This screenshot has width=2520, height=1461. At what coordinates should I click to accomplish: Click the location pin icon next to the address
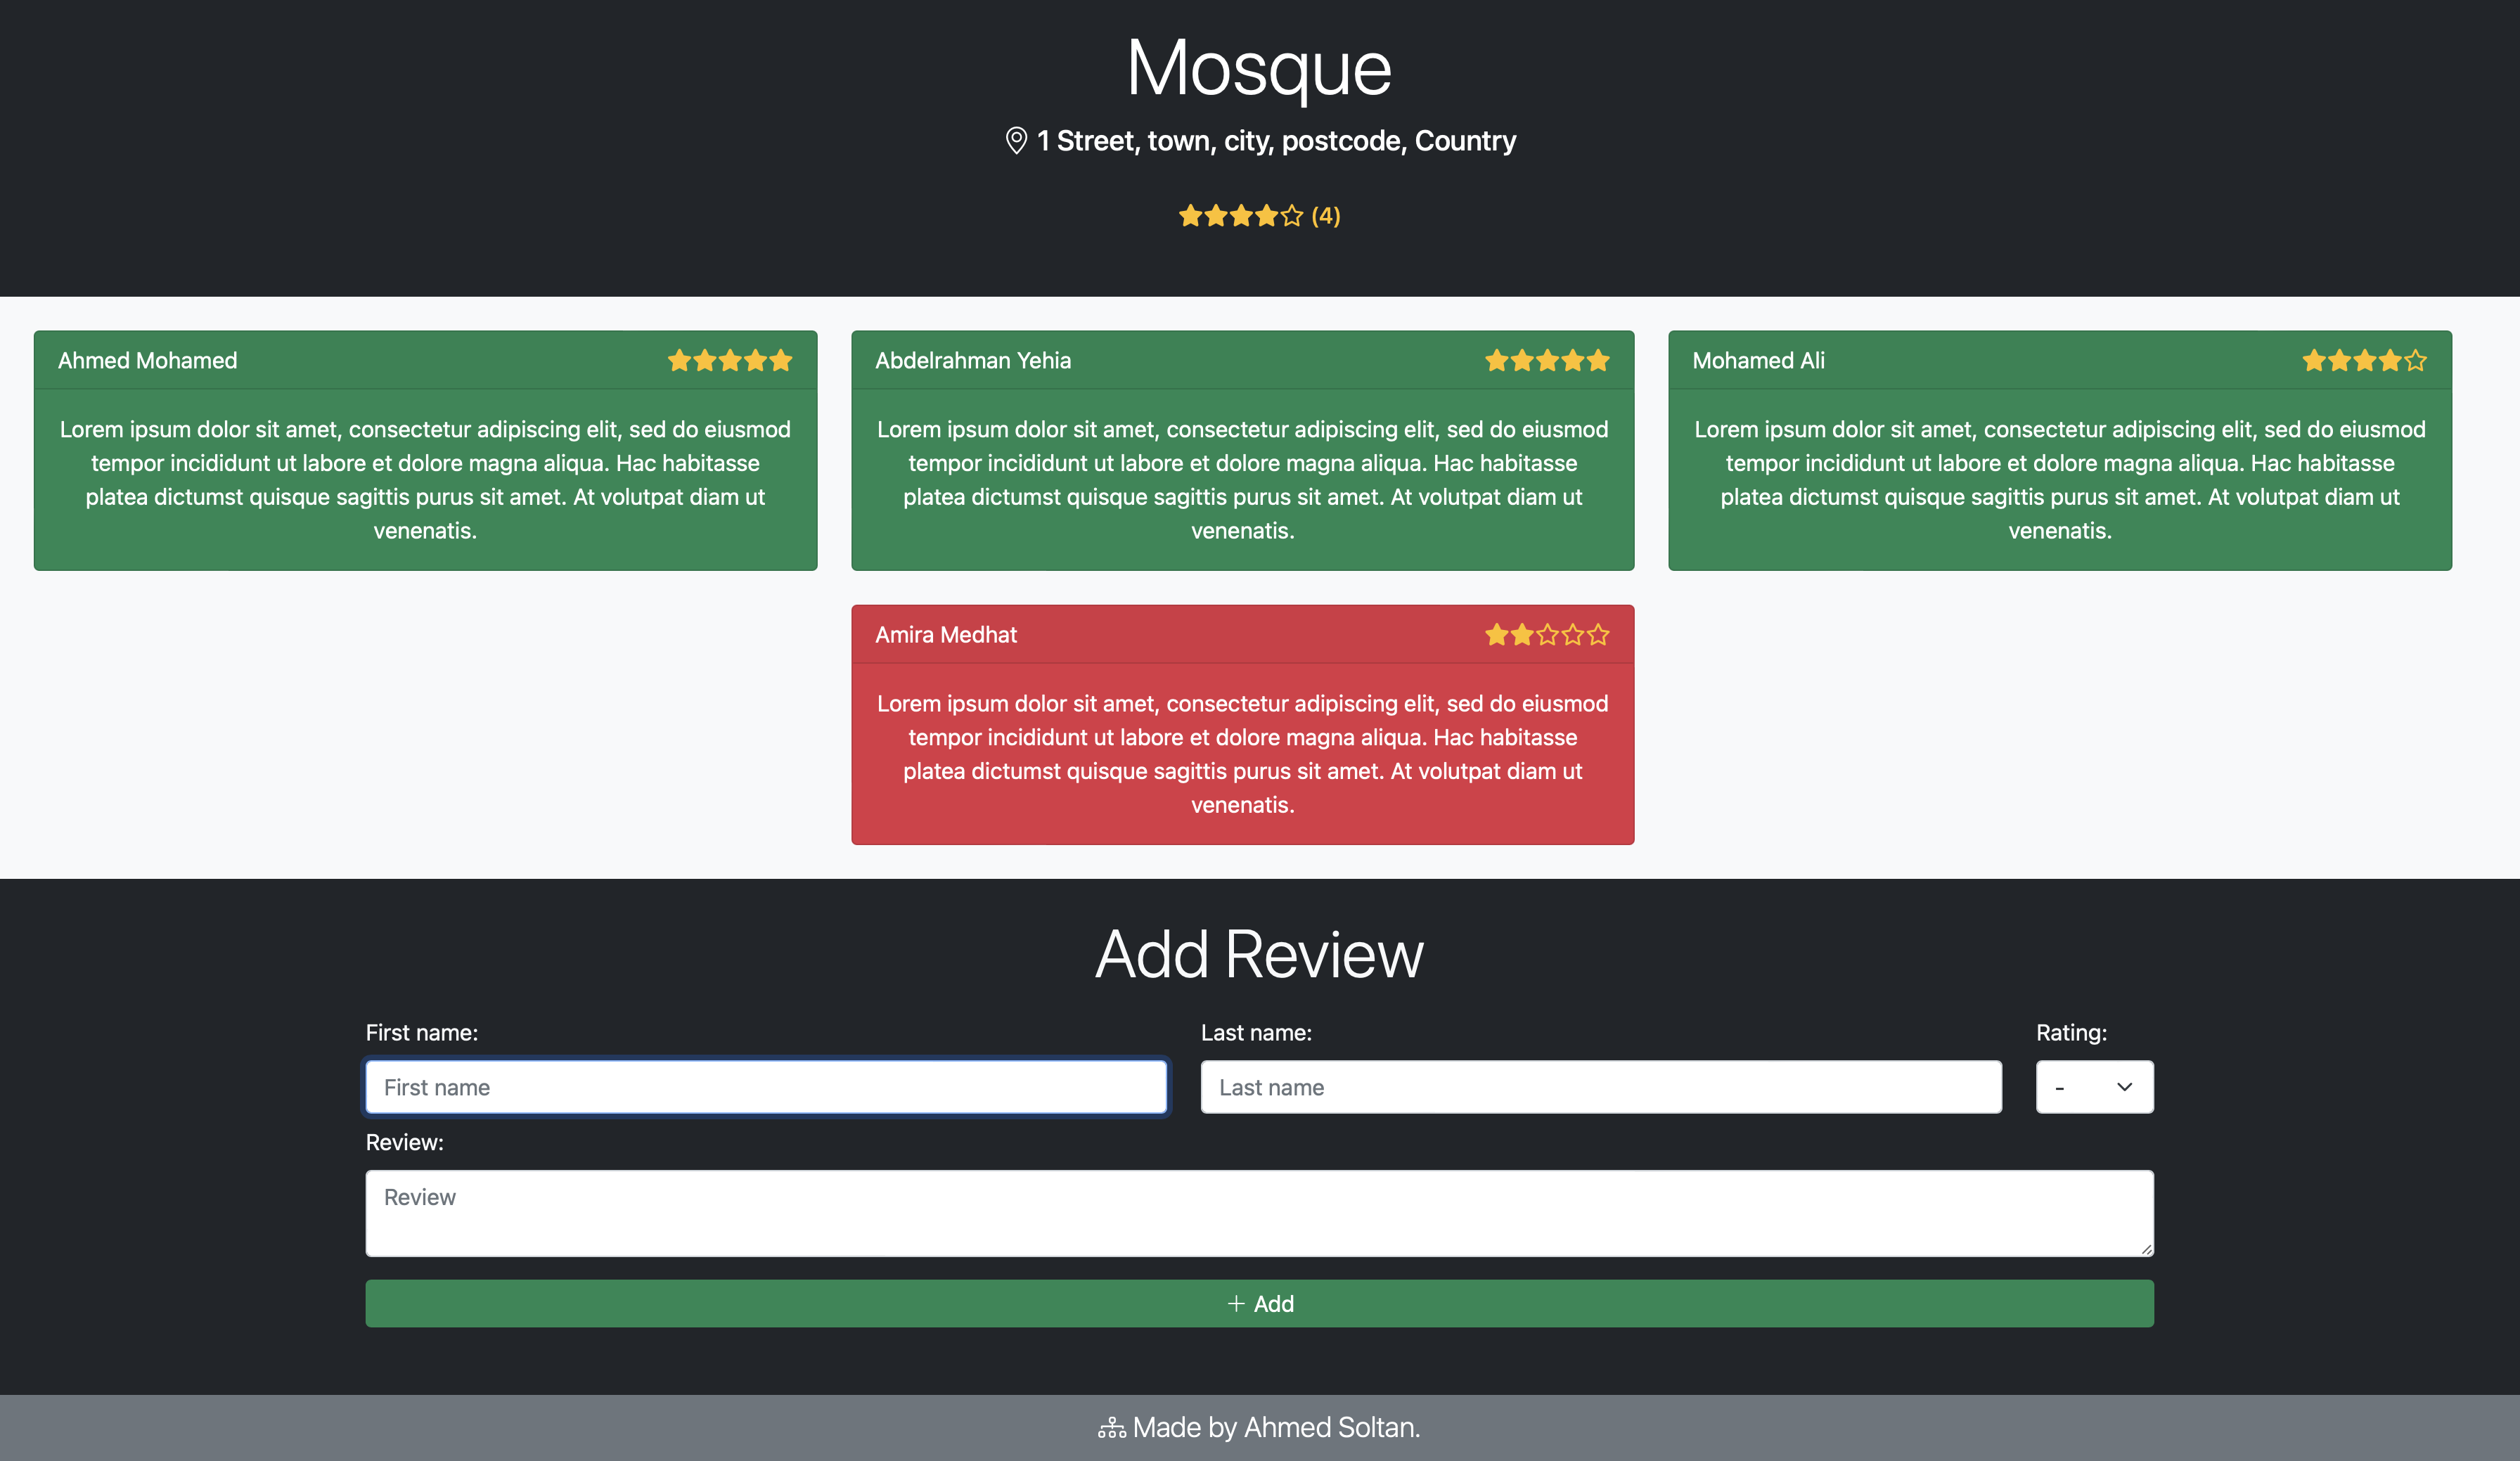tap(1016, 141)
